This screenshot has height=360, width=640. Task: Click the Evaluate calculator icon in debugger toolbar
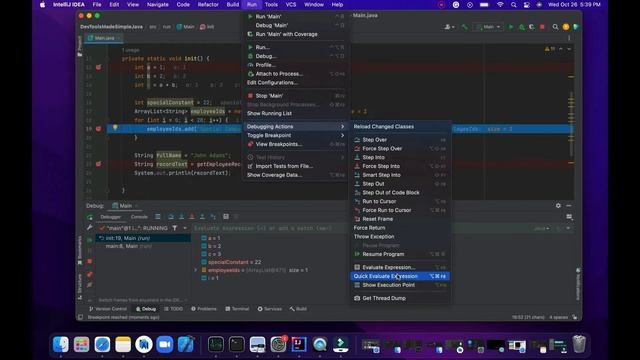pyautogui.click(x=226, y=217)
